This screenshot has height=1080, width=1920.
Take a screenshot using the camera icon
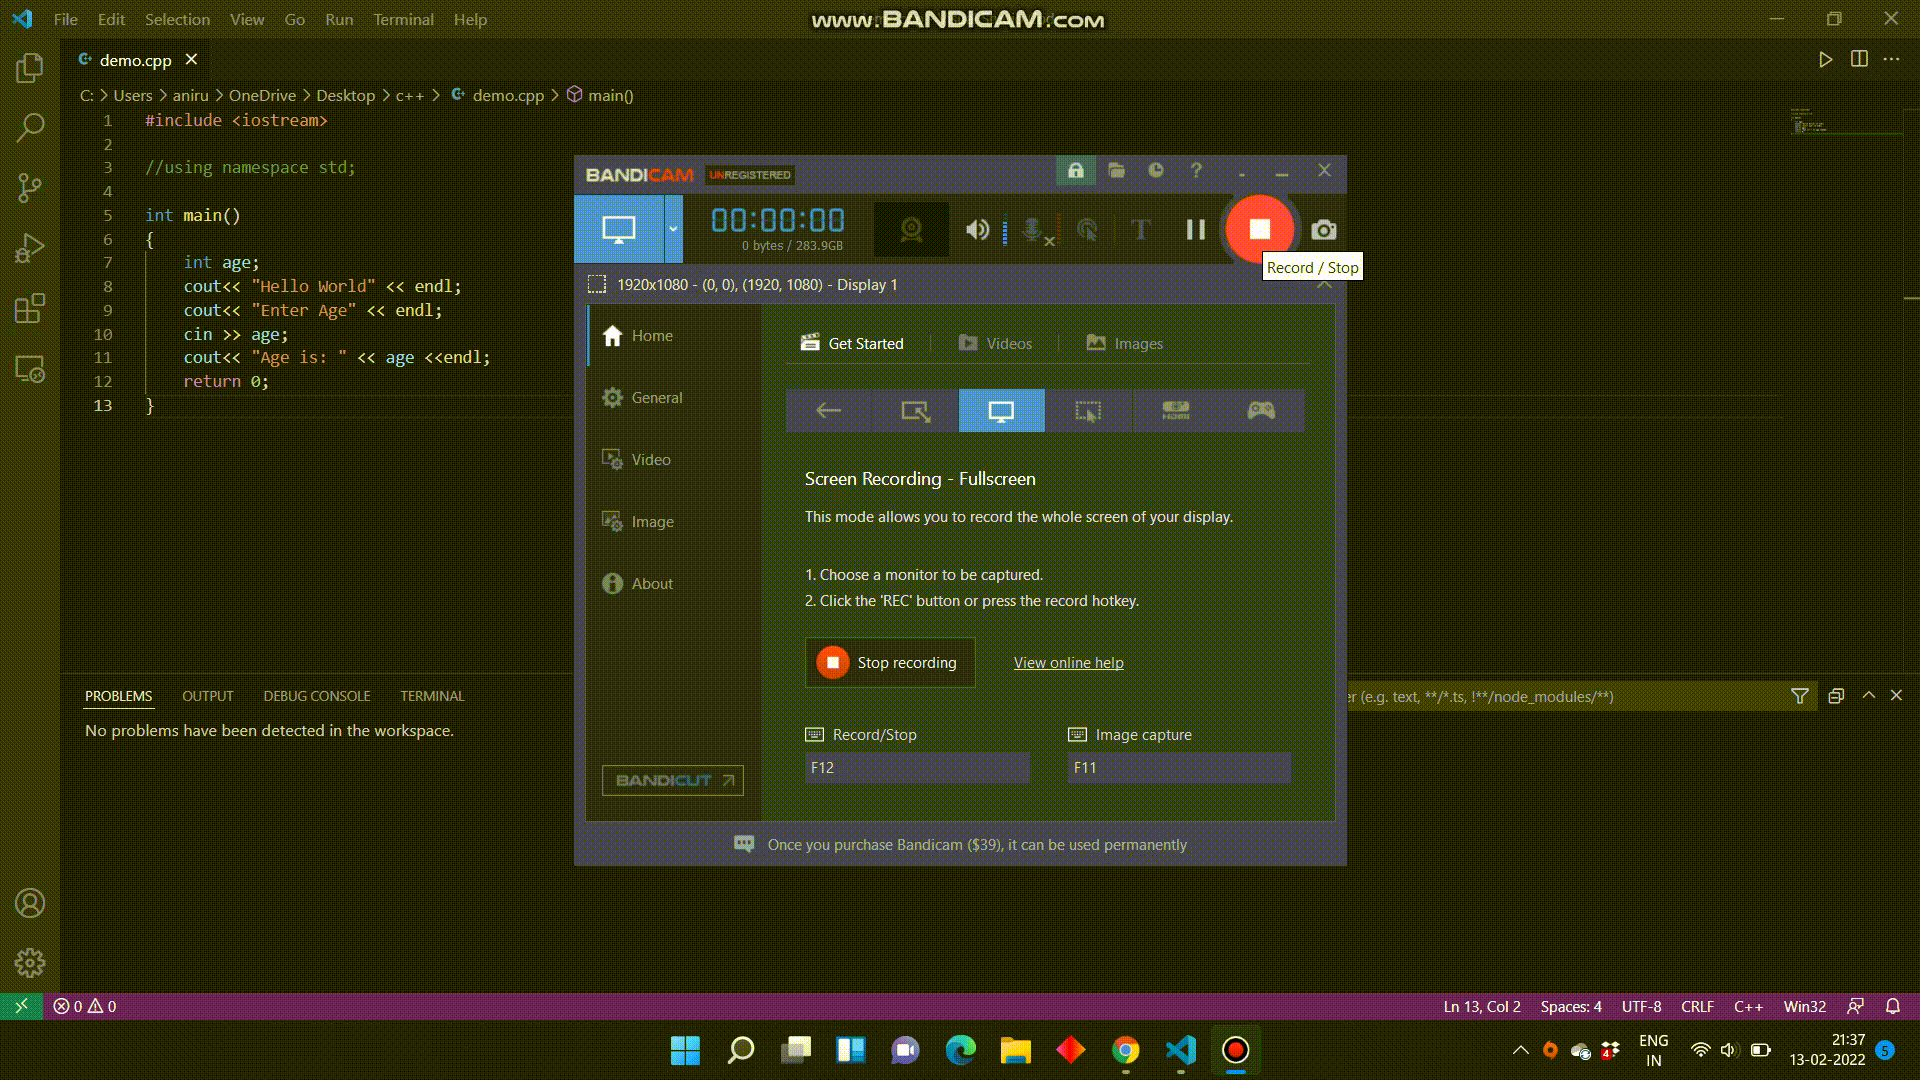pos(1324,230)
